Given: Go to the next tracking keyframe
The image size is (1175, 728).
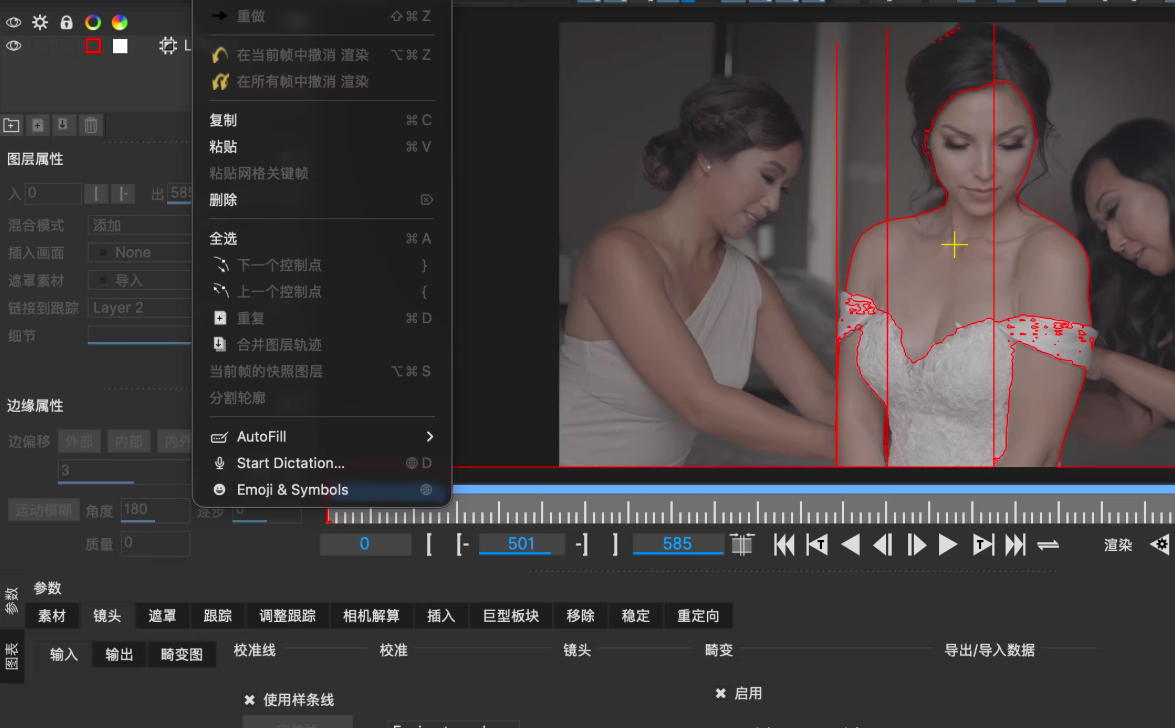Looking at the screenshot, I should [x=983, y=545].
